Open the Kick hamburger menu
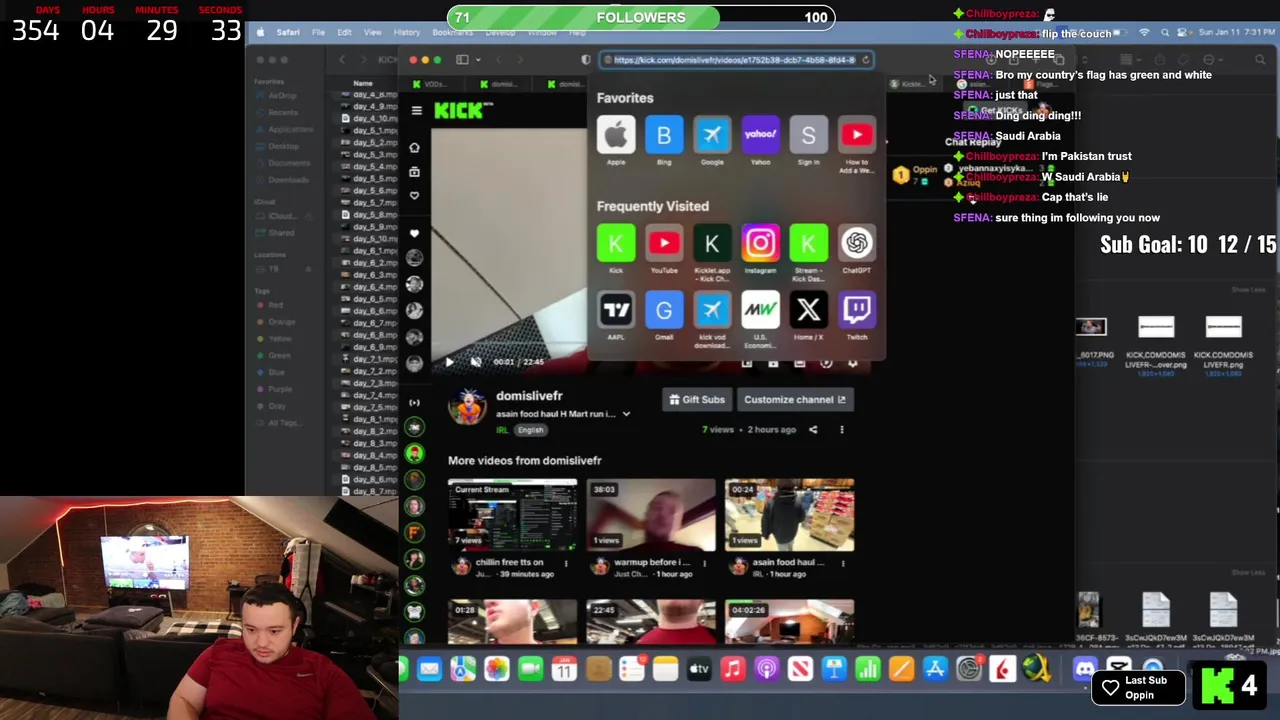 [x=416, y=111]
